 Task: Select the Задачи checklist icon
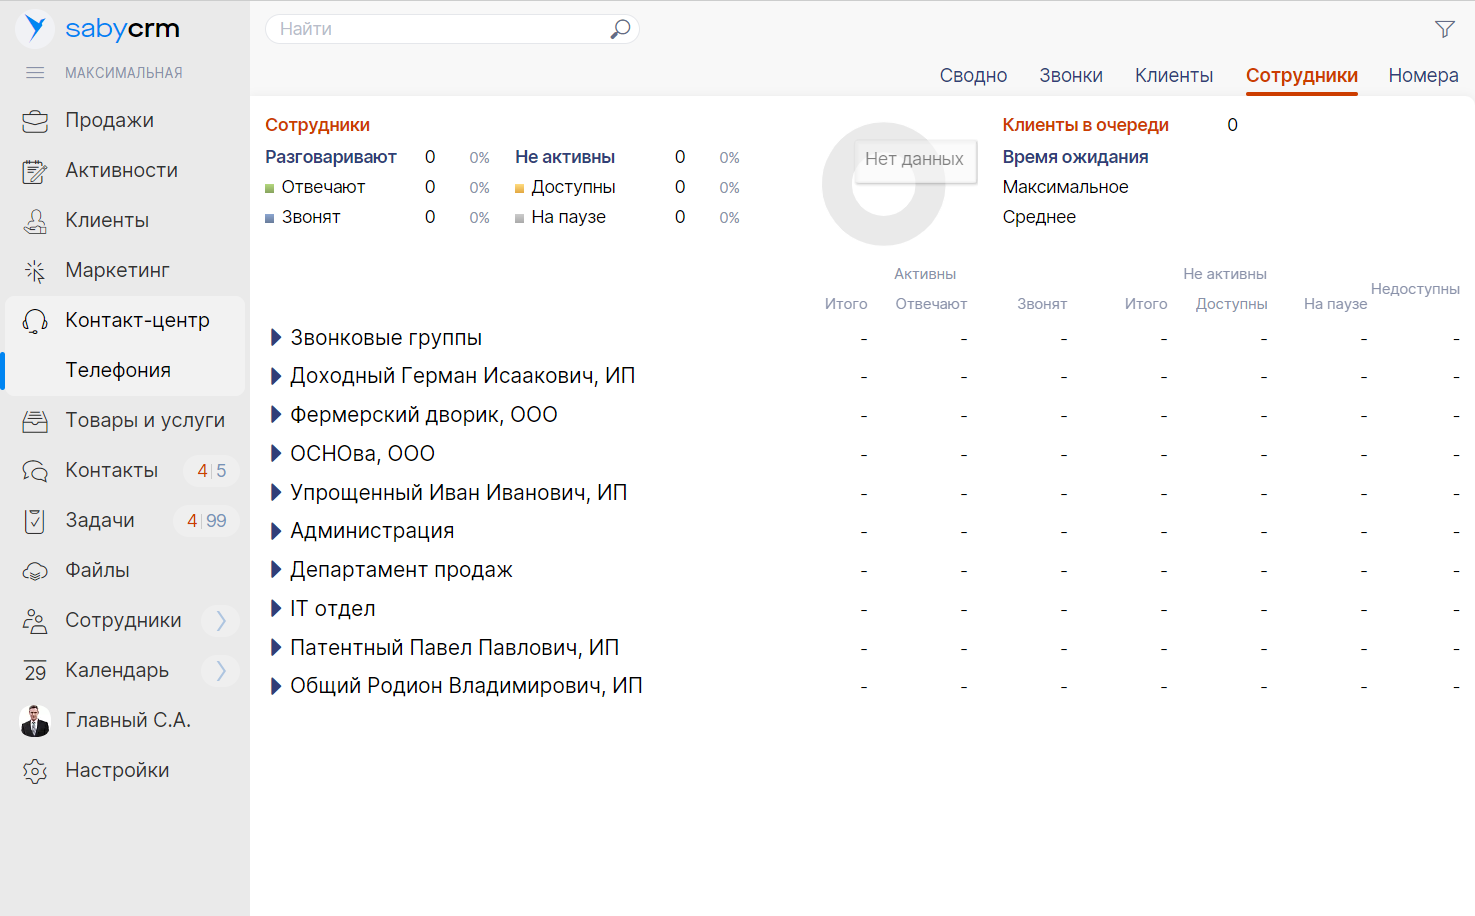pos(34,520)
